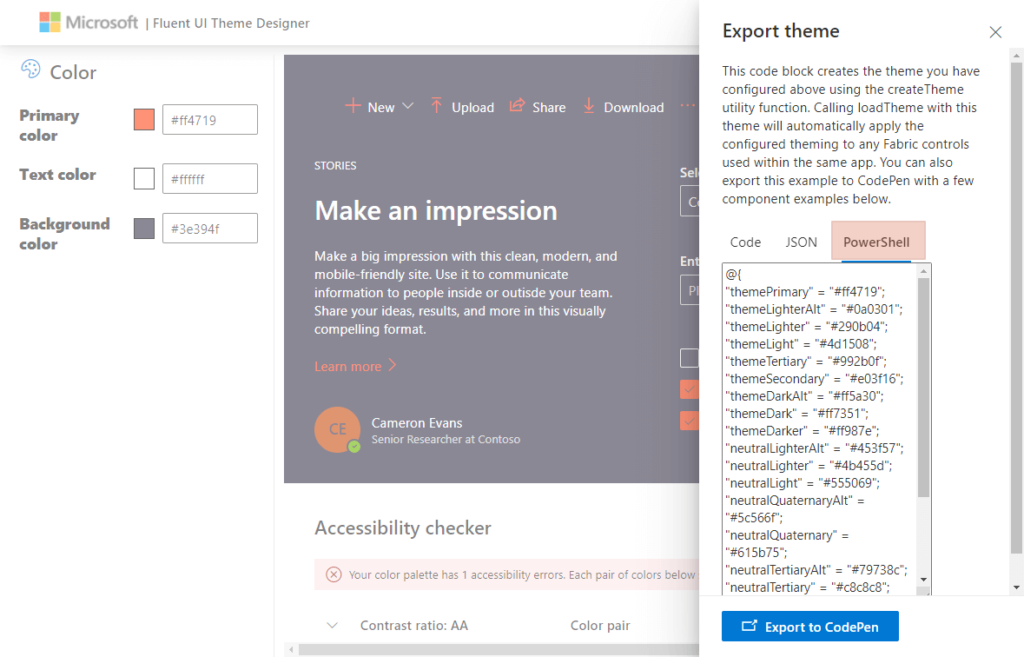Click the Color palette icon

tap(31, 69)
